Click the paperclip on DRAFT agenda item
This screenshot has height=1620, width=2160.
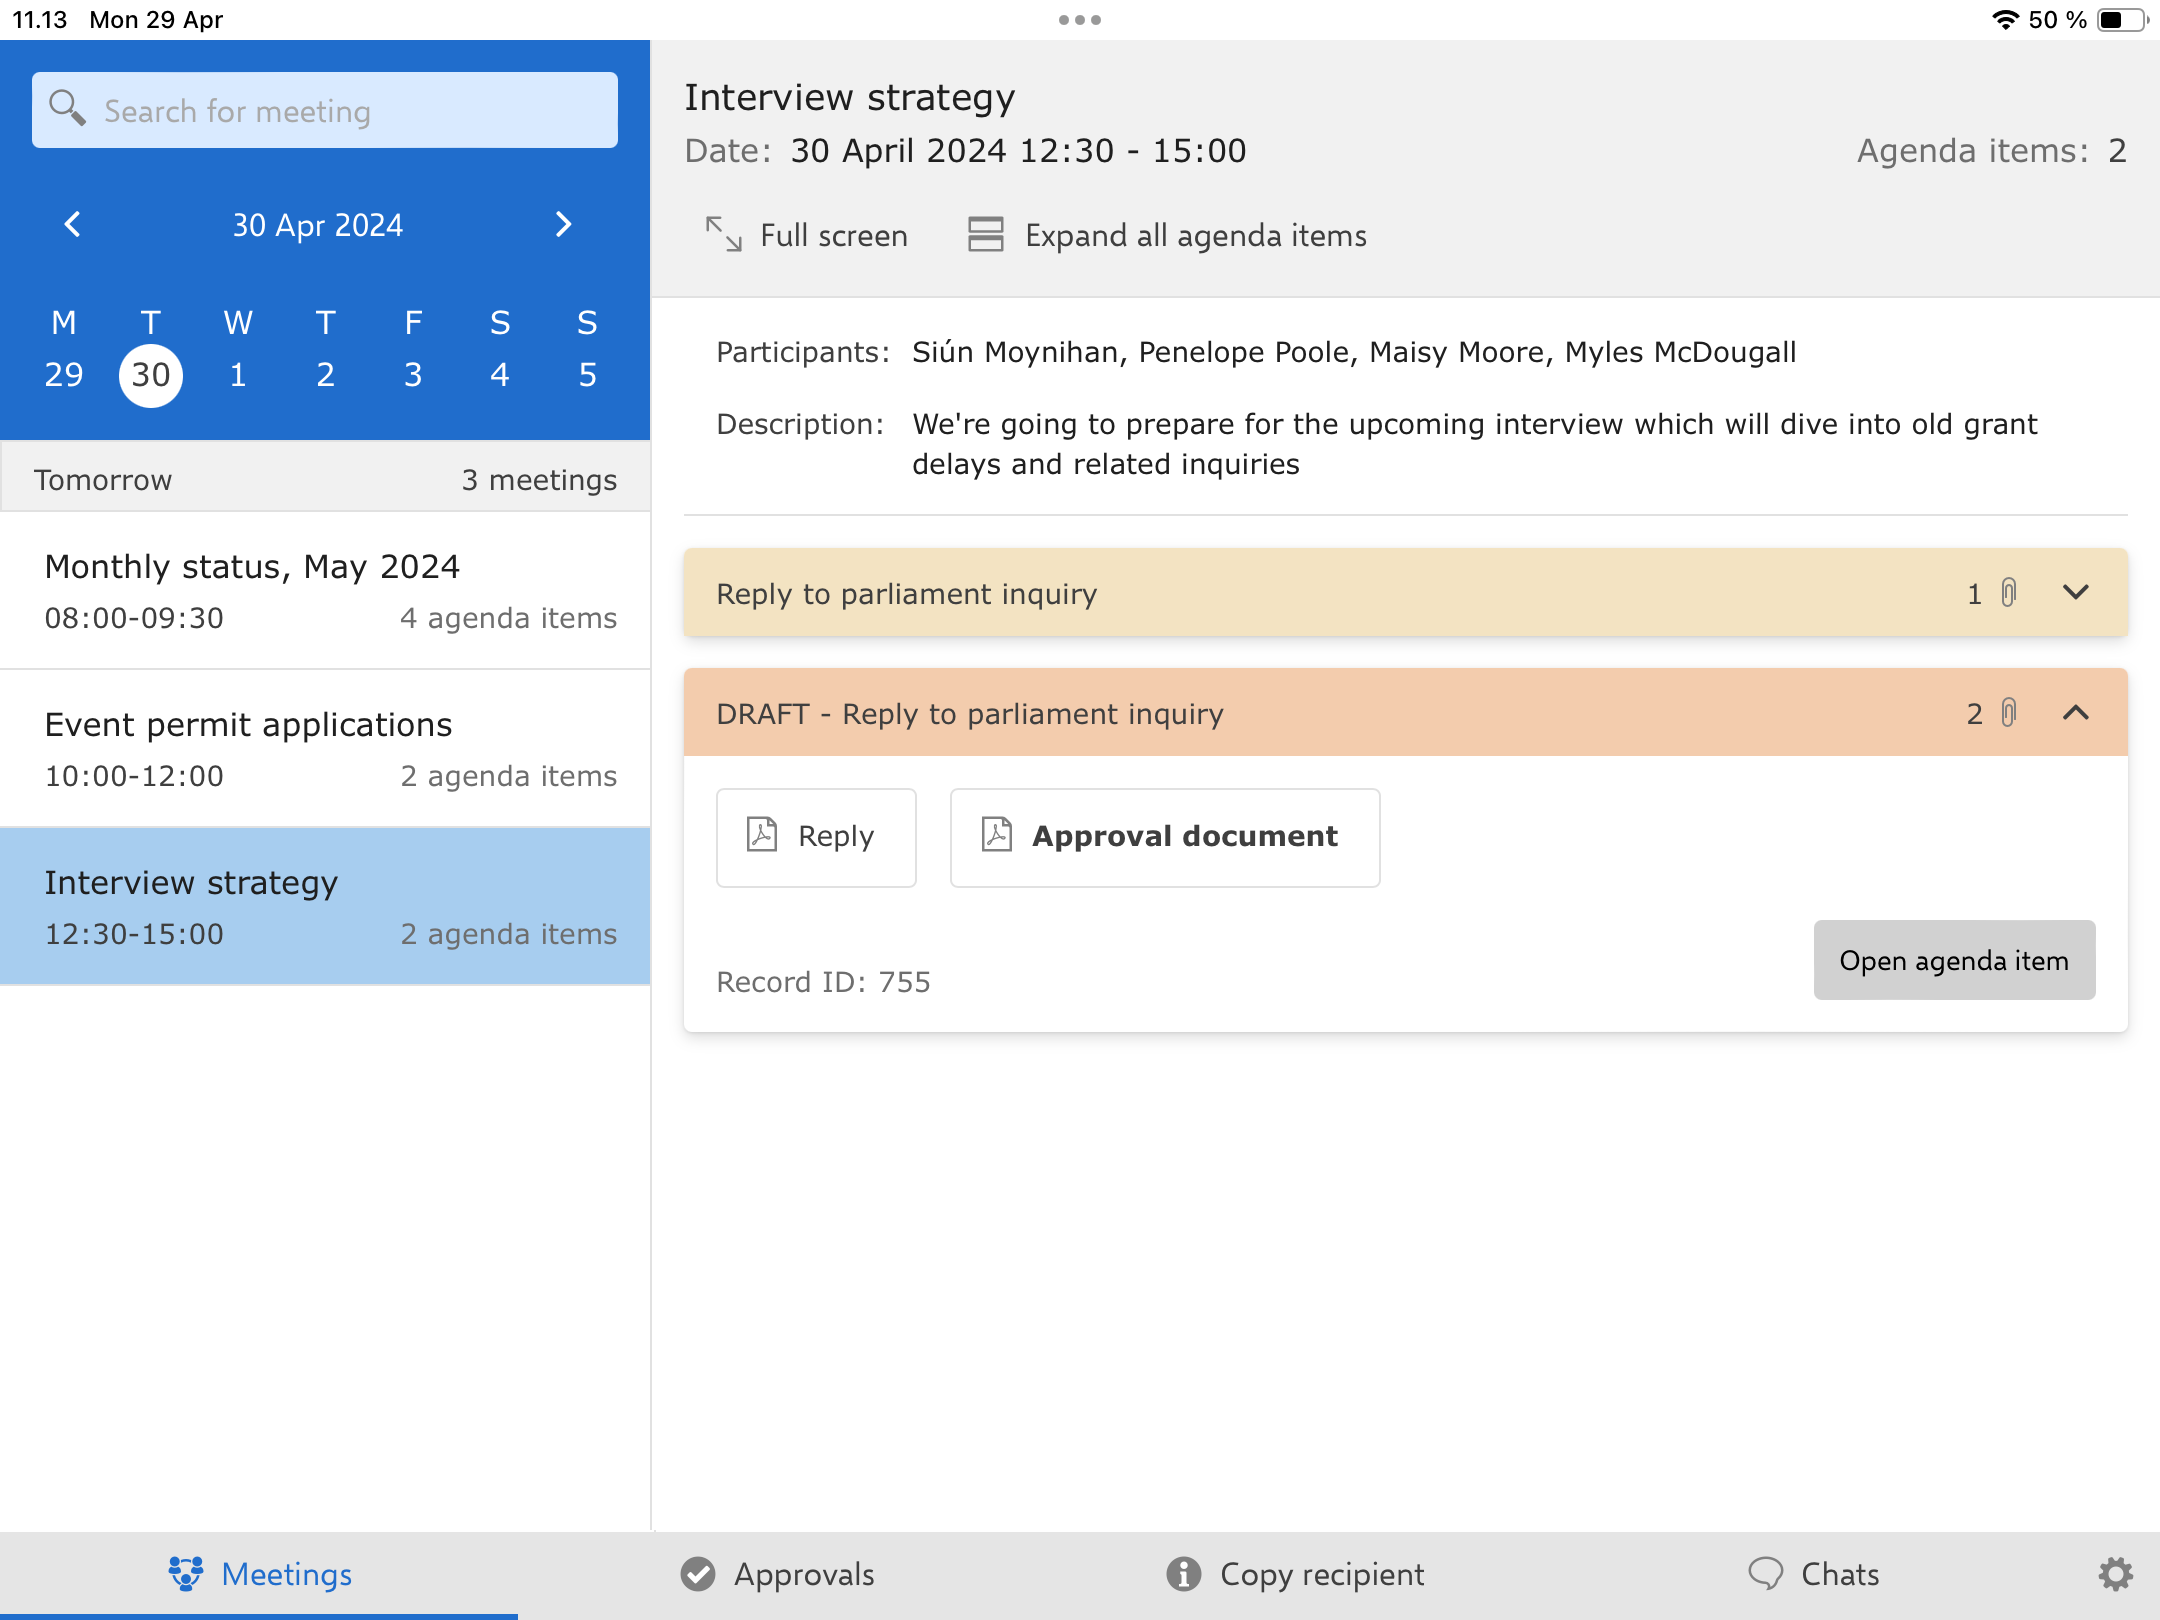2009,713
